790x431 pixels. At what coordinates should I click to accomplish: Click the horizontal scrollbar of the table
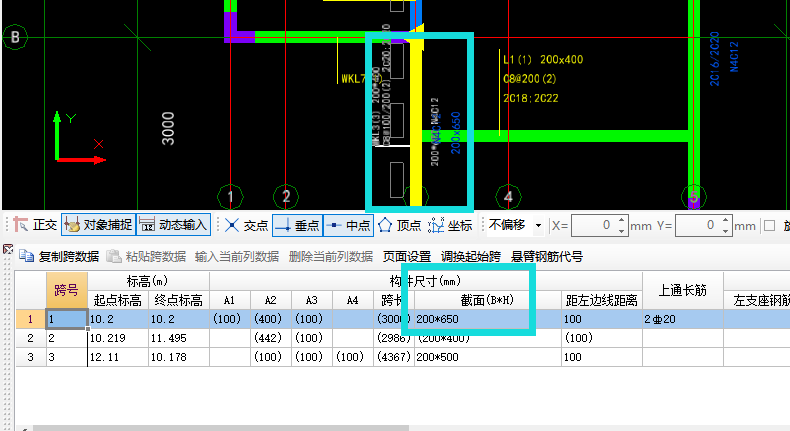coord(221,428)
